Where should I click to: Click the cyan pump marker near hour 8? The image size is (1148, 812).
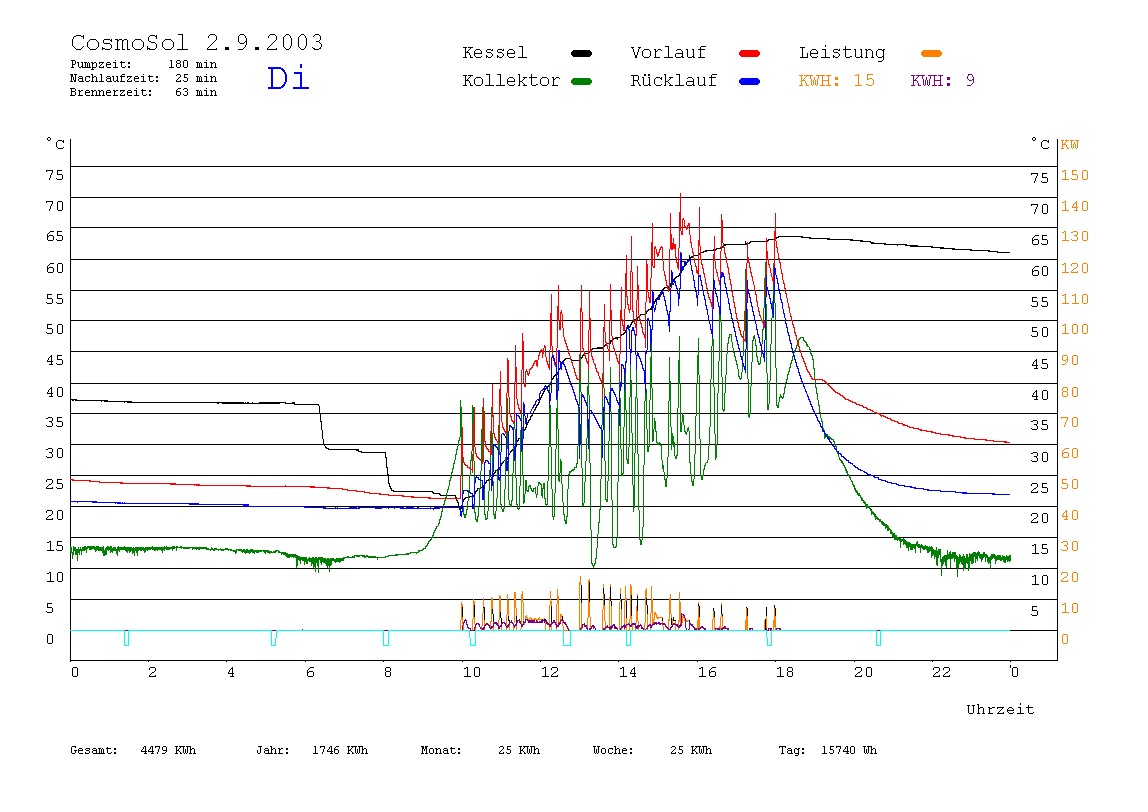click(x=386, y=638)
